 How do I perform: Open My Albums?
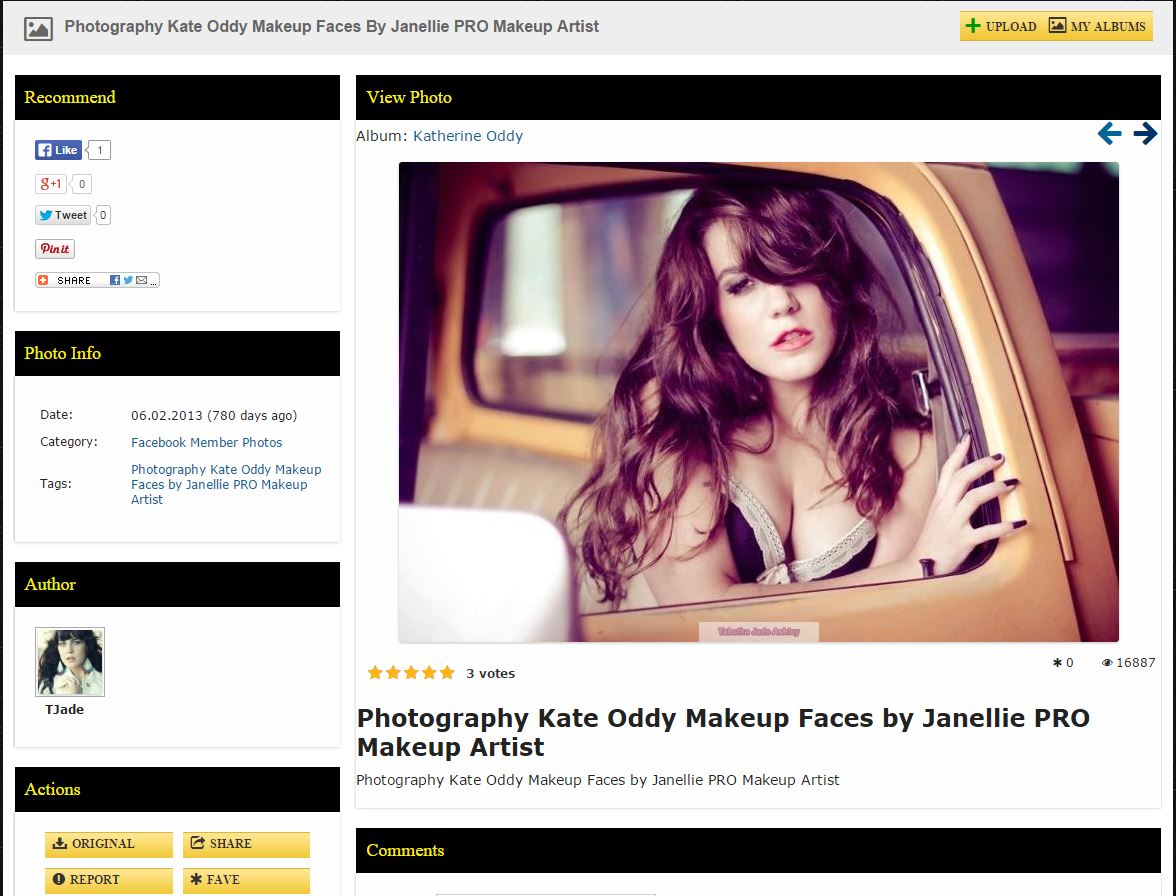pyautogui.click(x=1097, y=26)
